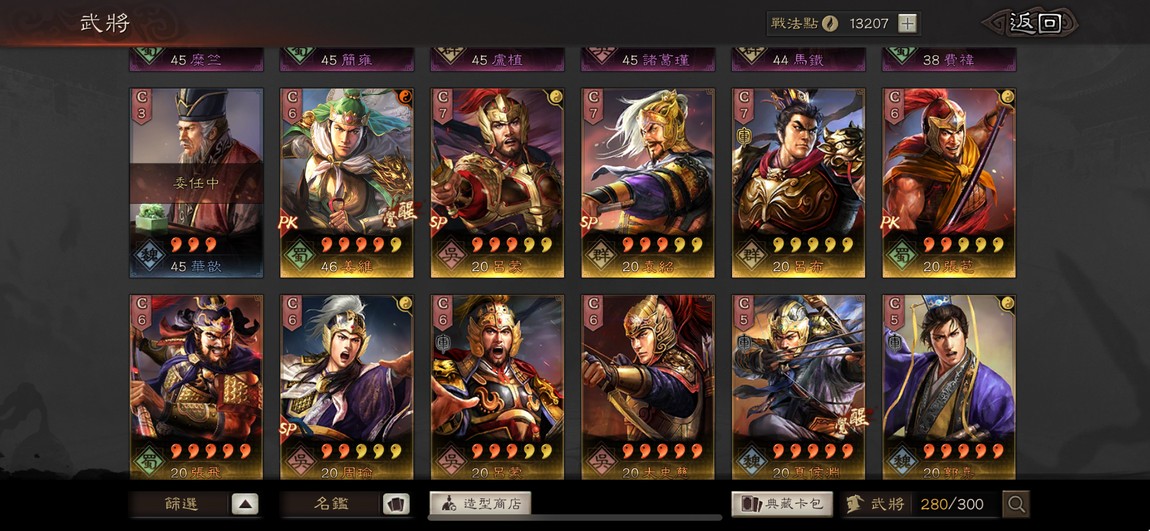Select the 張飛 general card

(x=197, y=387)
